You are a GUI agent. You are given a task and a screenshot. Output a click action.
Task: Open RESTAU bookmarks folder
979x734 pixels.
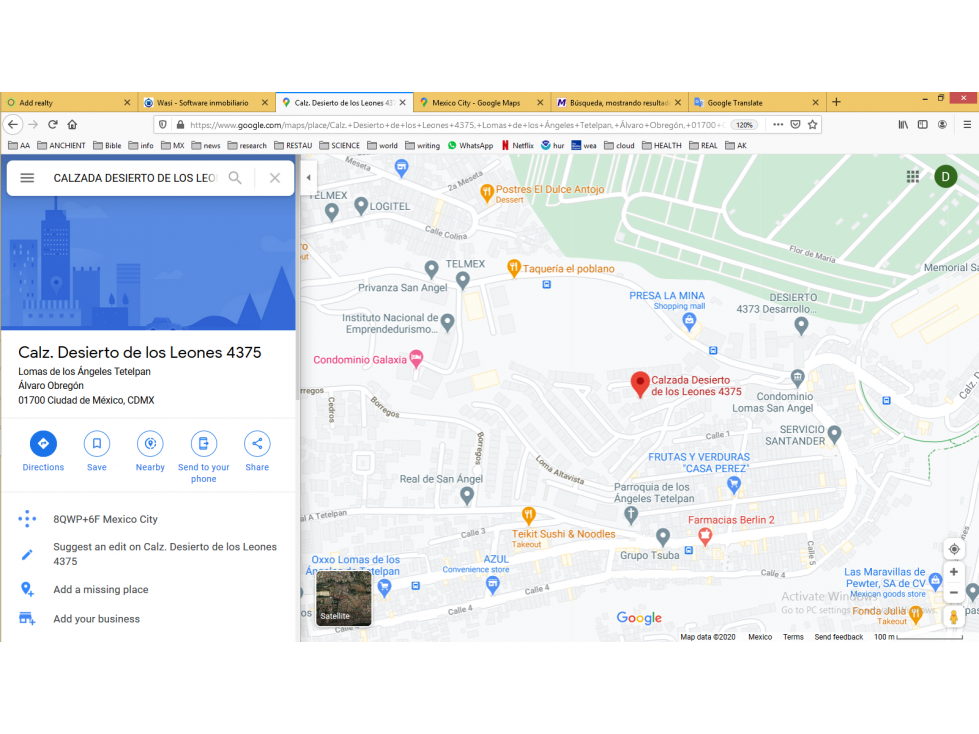(x=293, y=145)
